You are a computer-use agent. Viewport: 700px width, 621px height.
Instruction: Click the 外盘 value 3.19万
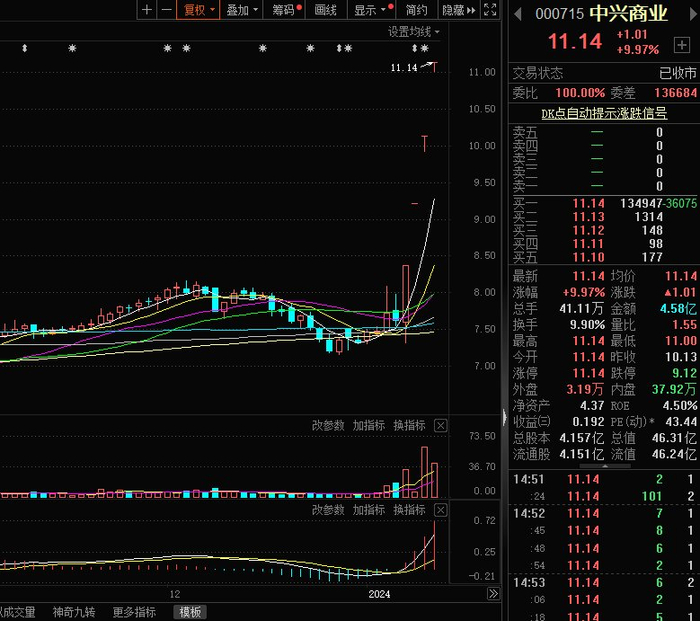pos(585,389)
